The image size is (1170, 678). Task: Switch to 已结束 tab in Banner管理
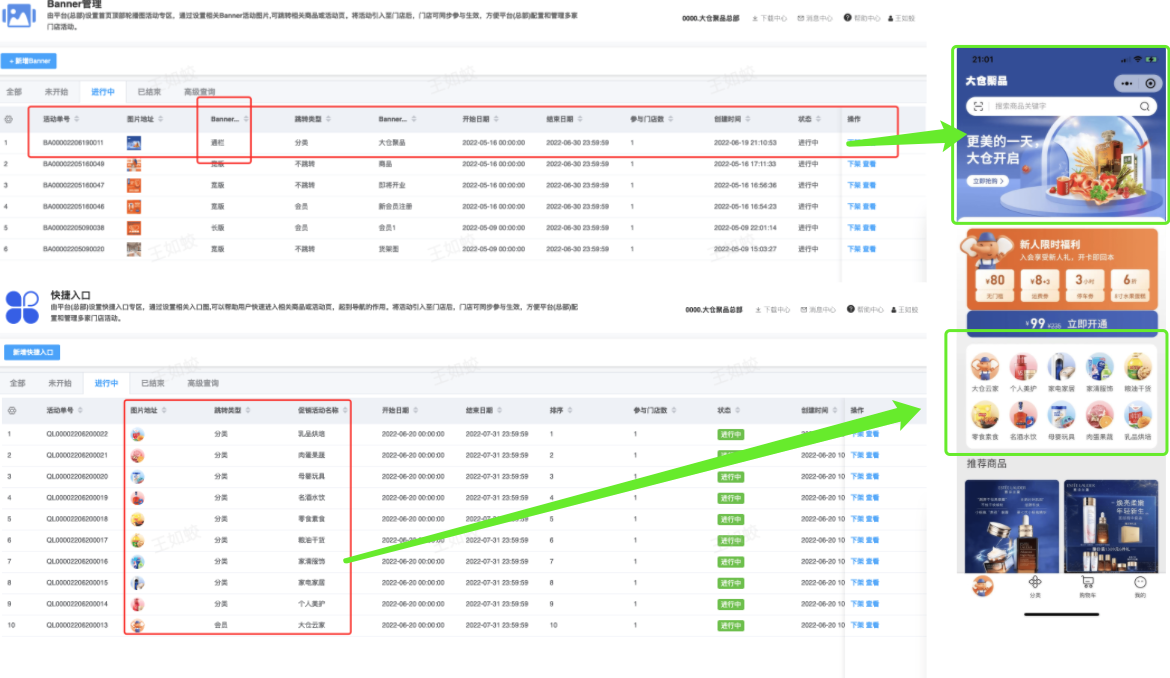pos(149,91)
